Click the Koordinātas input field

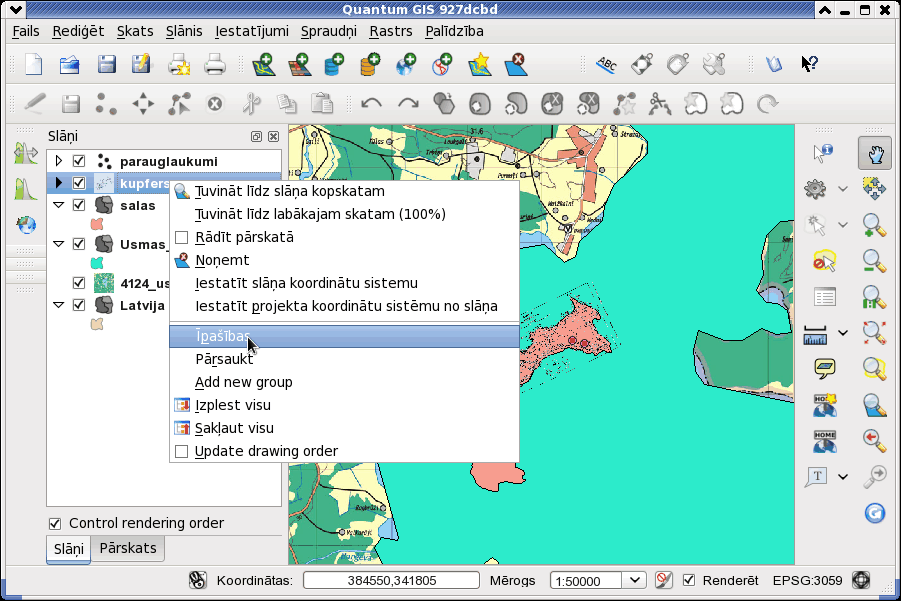pyautogui.click(x=391, y=580)
